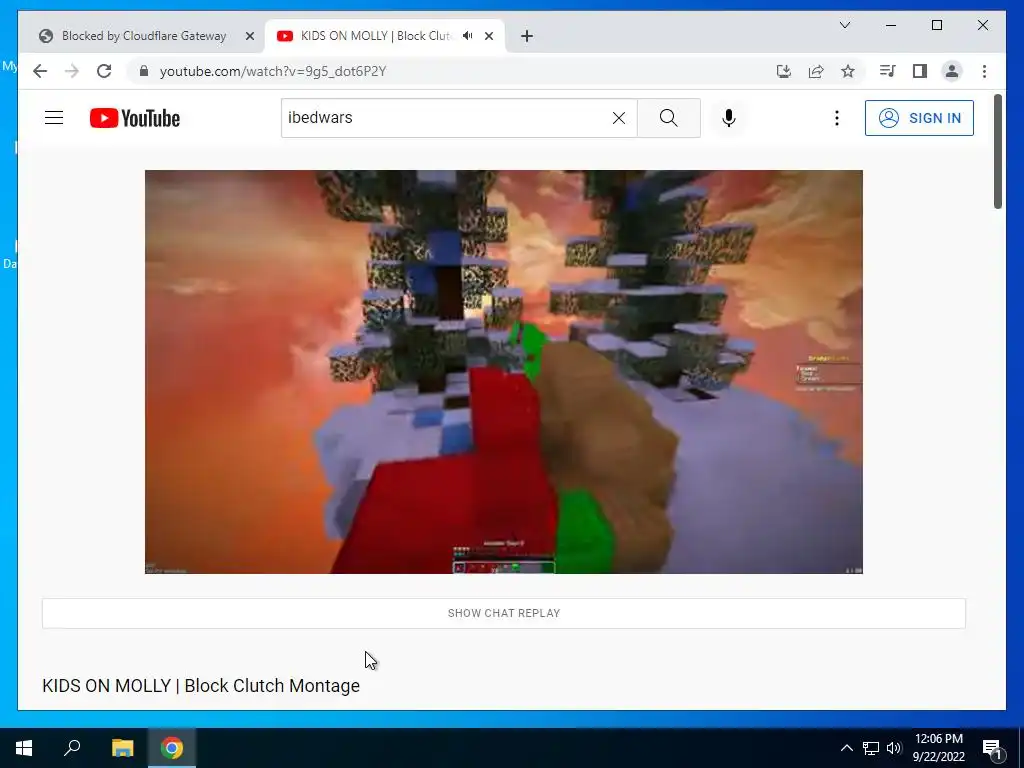Open the taskbar clock and date
Viewport: 1024px width, 768px height.
point(938,748)
